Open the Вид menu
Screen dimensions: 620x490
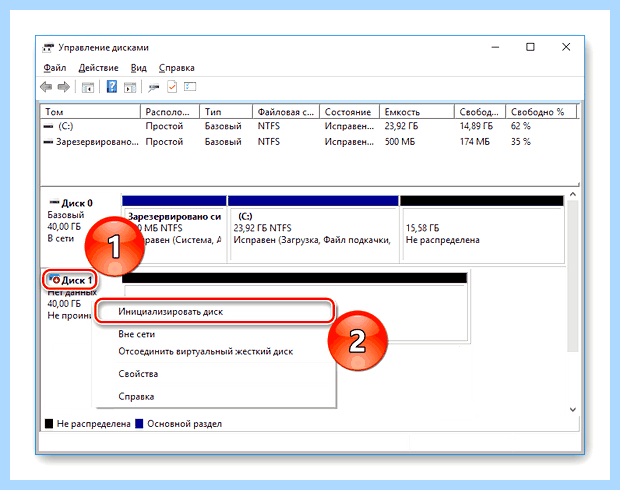[138, 68]
